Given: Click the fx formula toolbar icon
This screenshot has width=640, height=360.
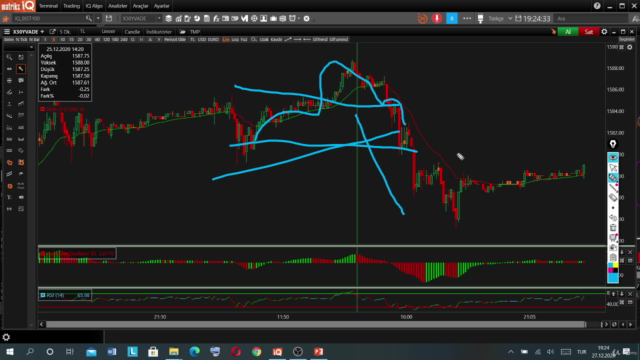Looking at the screenshot, I should pyautogui.click(x=216, y=18).
